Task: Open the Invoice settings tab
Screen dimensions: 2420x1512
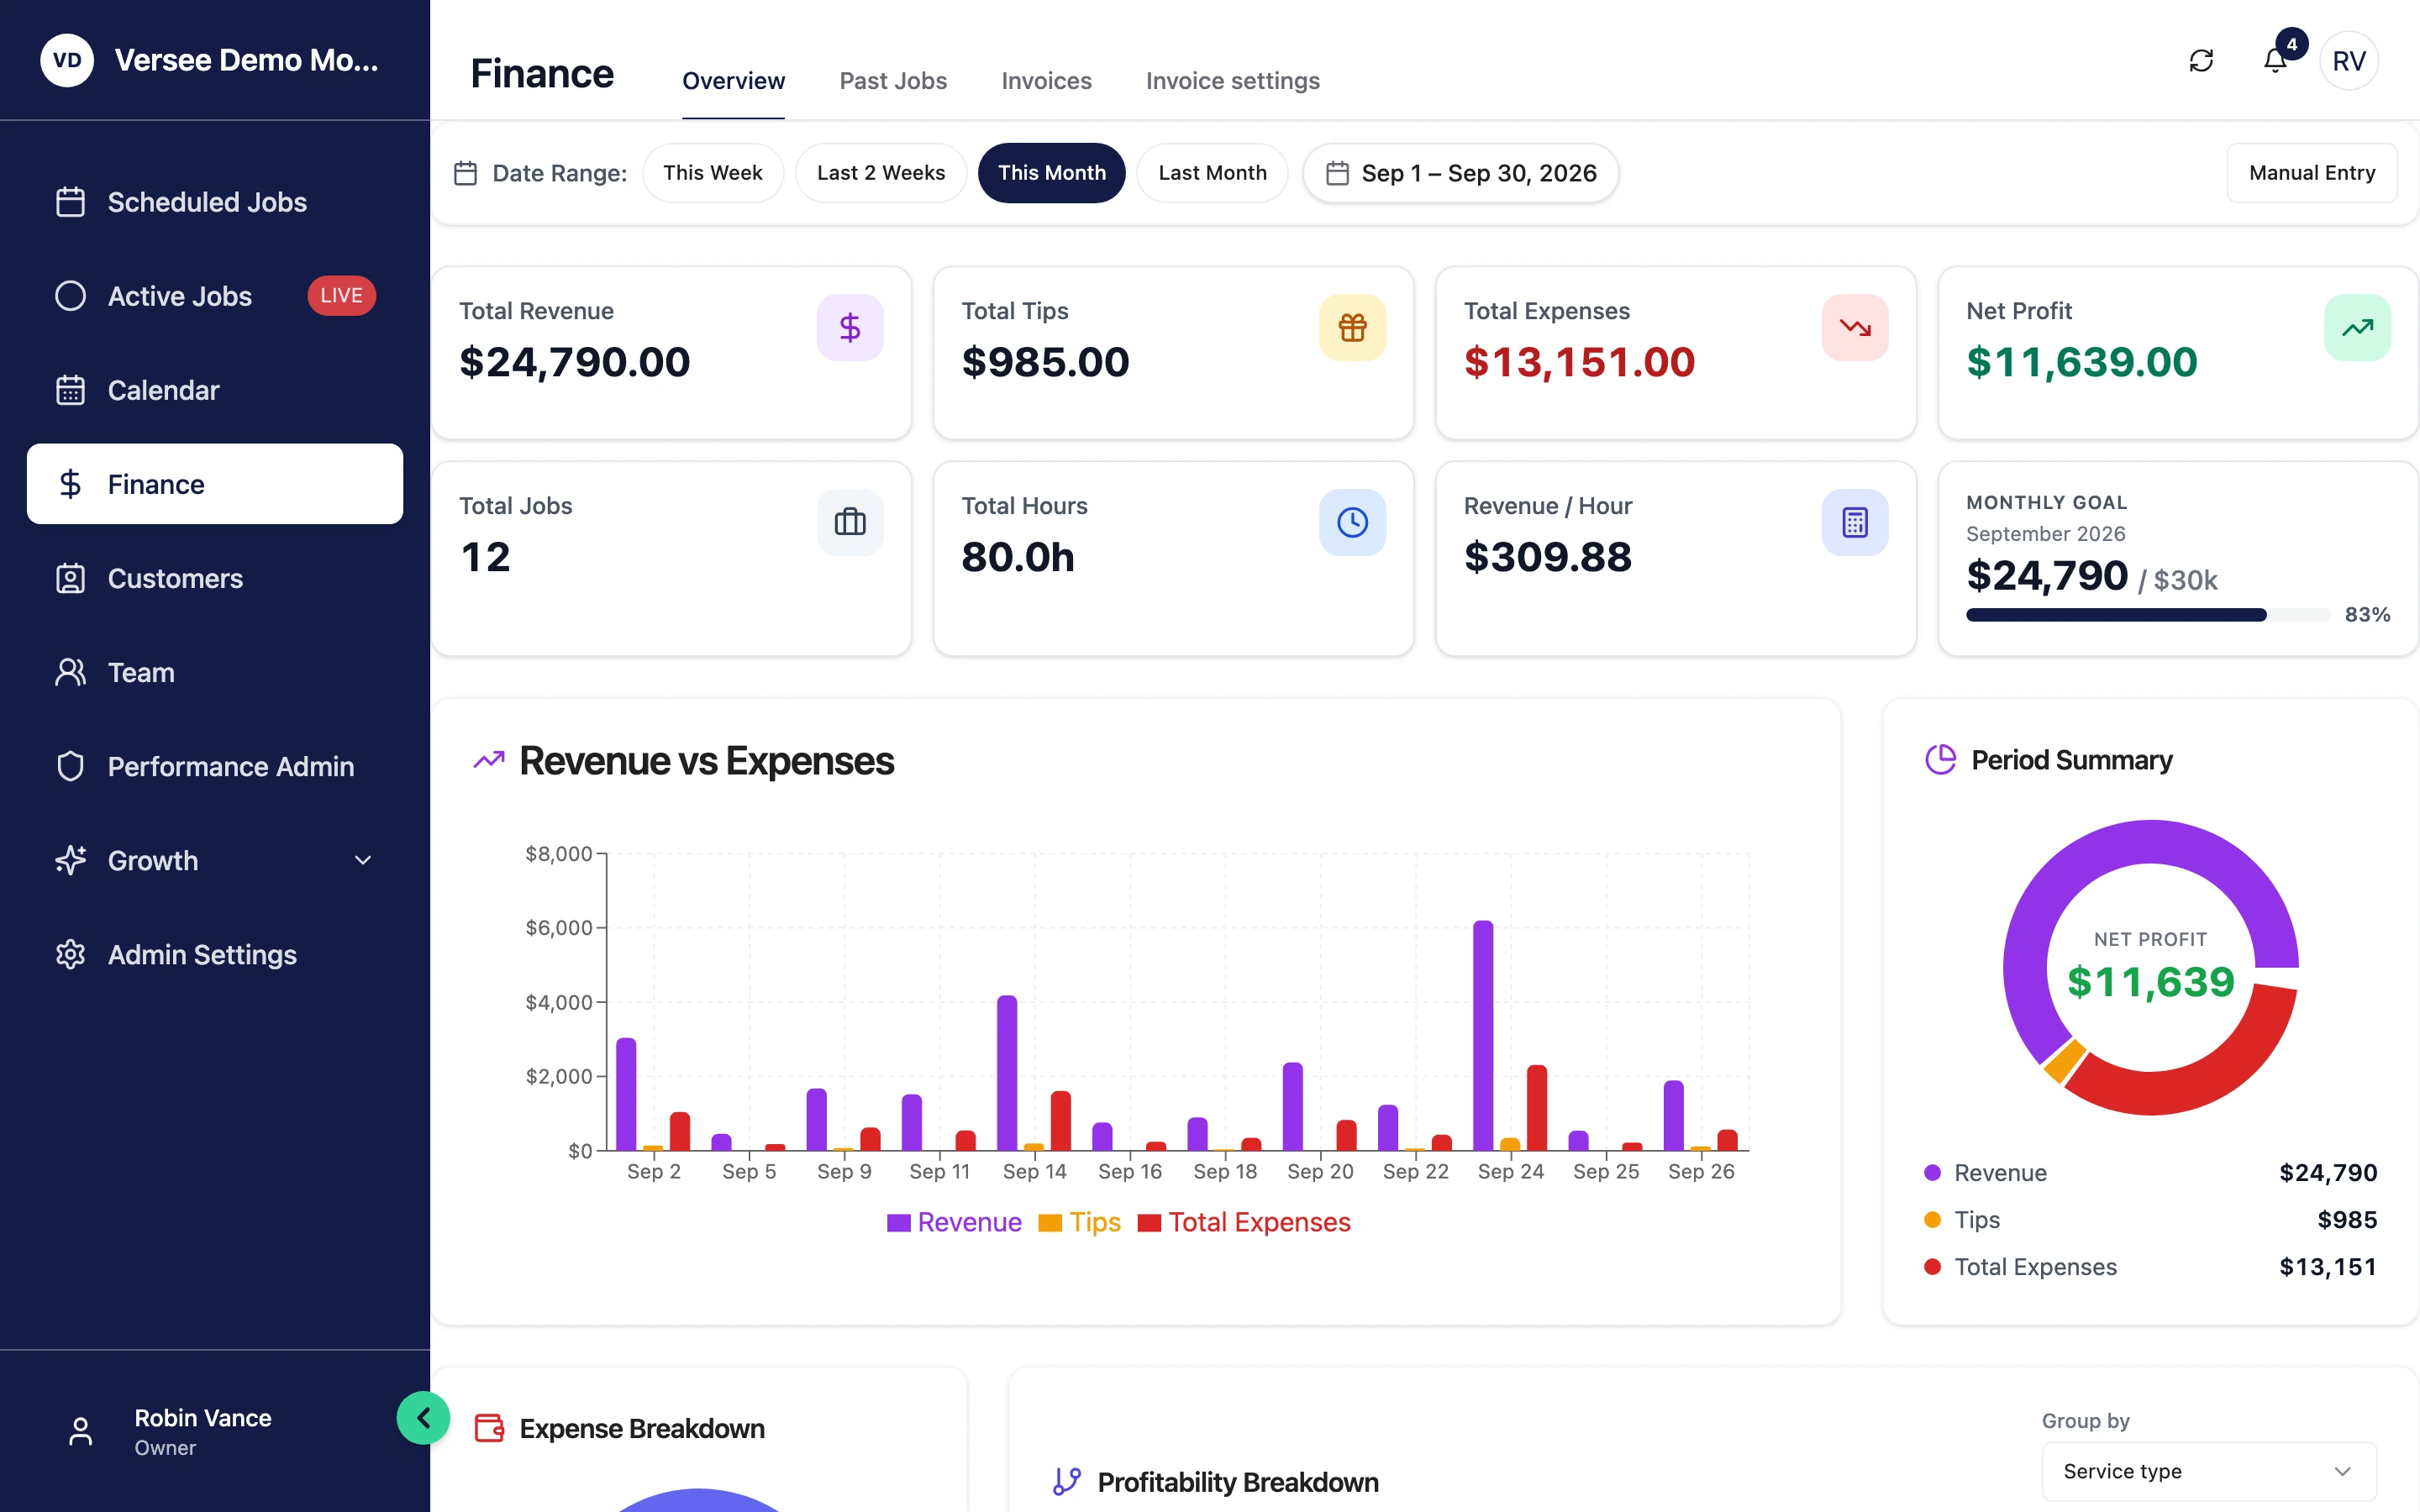Action: [x=1232, y=81]
